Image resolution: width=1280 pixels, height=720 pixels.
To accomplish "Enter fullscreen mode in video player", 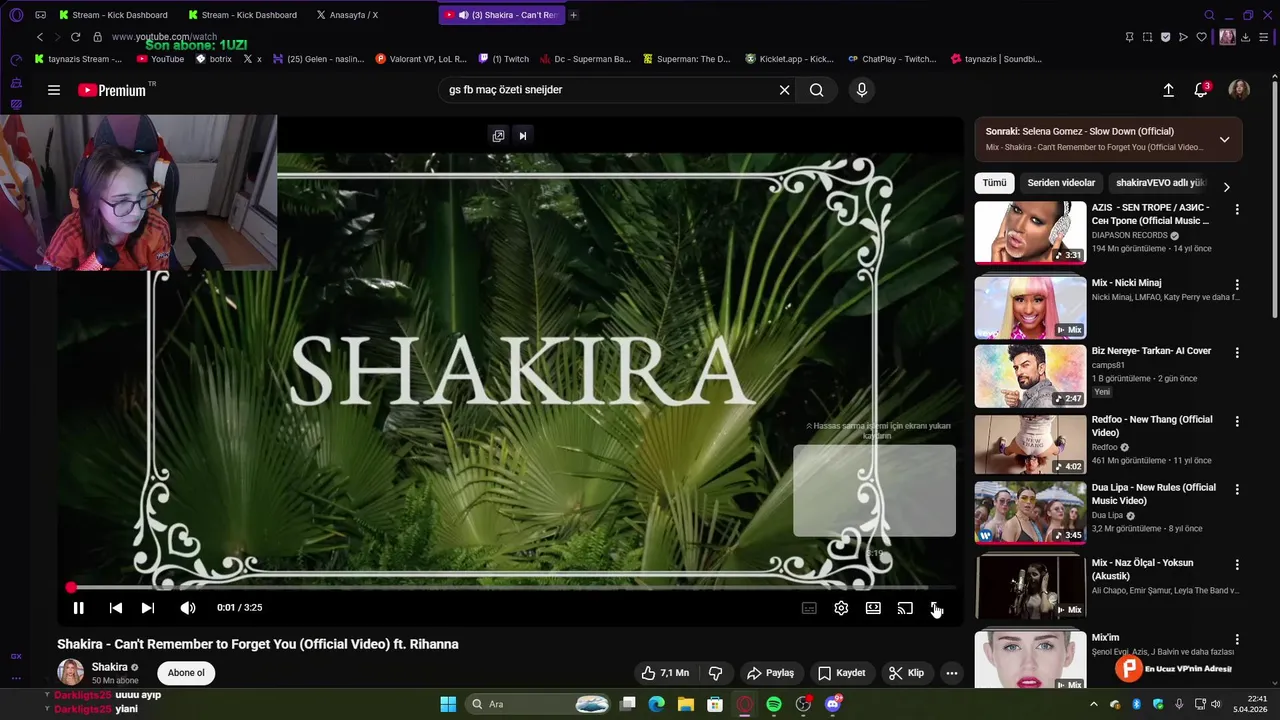I will (x=936, y=608).
